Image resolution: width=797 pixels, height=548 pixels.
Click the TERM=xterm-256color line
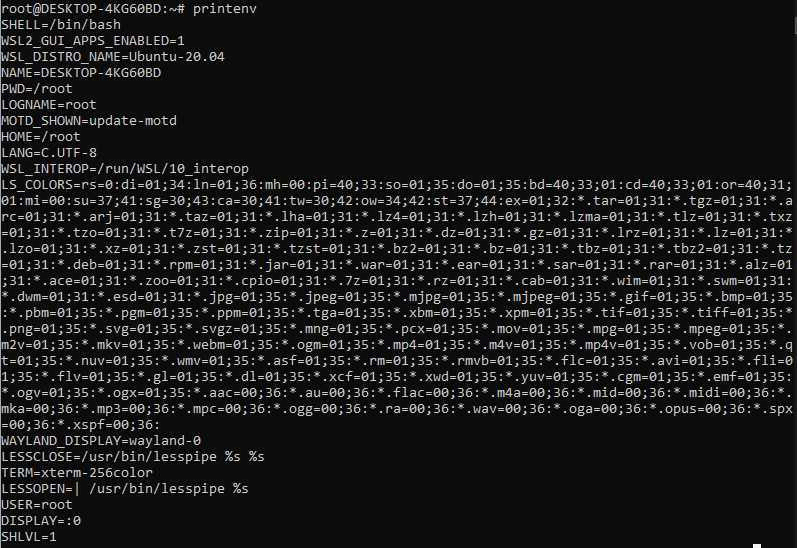click(77, 473)
